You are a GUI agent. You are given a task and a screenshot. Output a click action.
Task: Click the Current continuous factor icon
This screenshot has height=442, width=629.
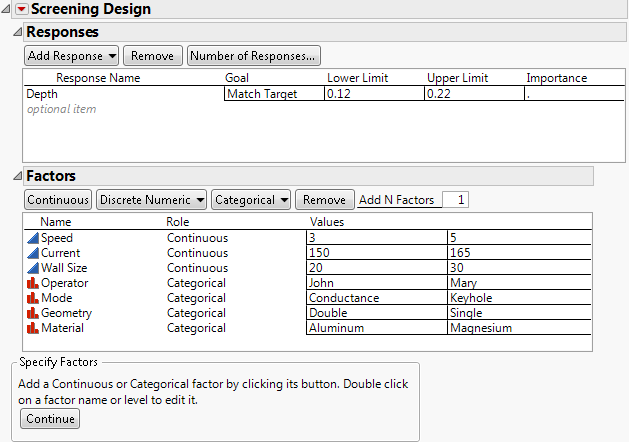(32, 253)
